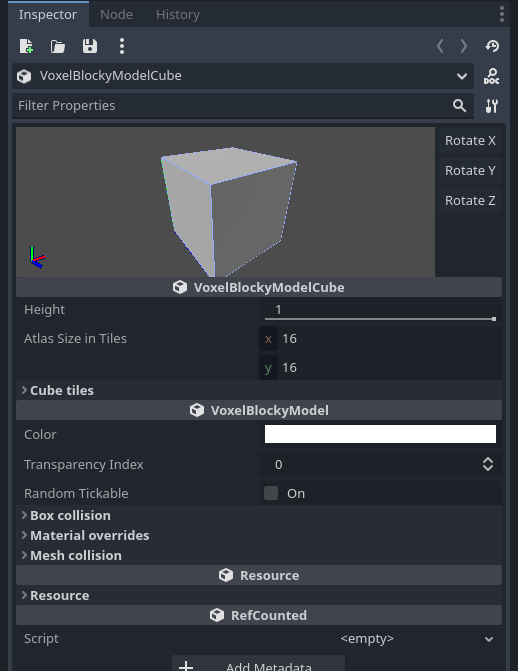Expand the Box collision section
The image size is (518, 671).
click(259, 515)
